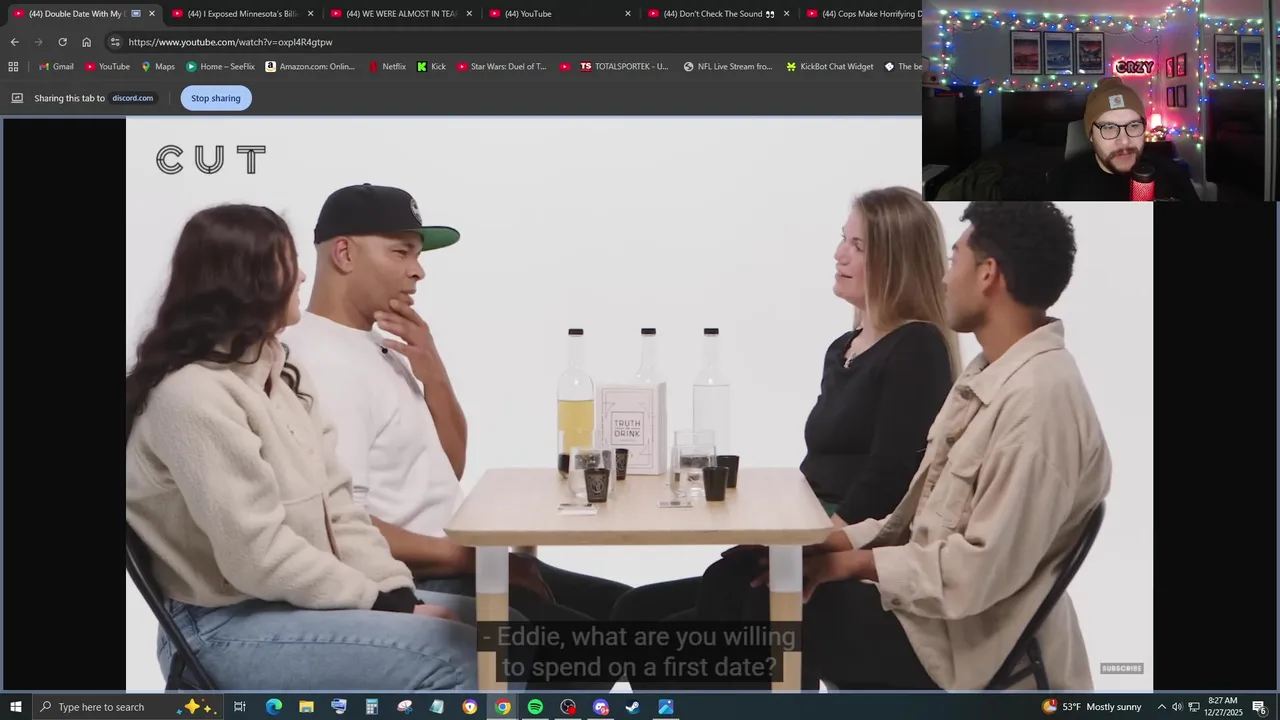Open the TOTALSPORTEK bookmark
Screen dimensions: 1280x720
click(x=623, y=67)
